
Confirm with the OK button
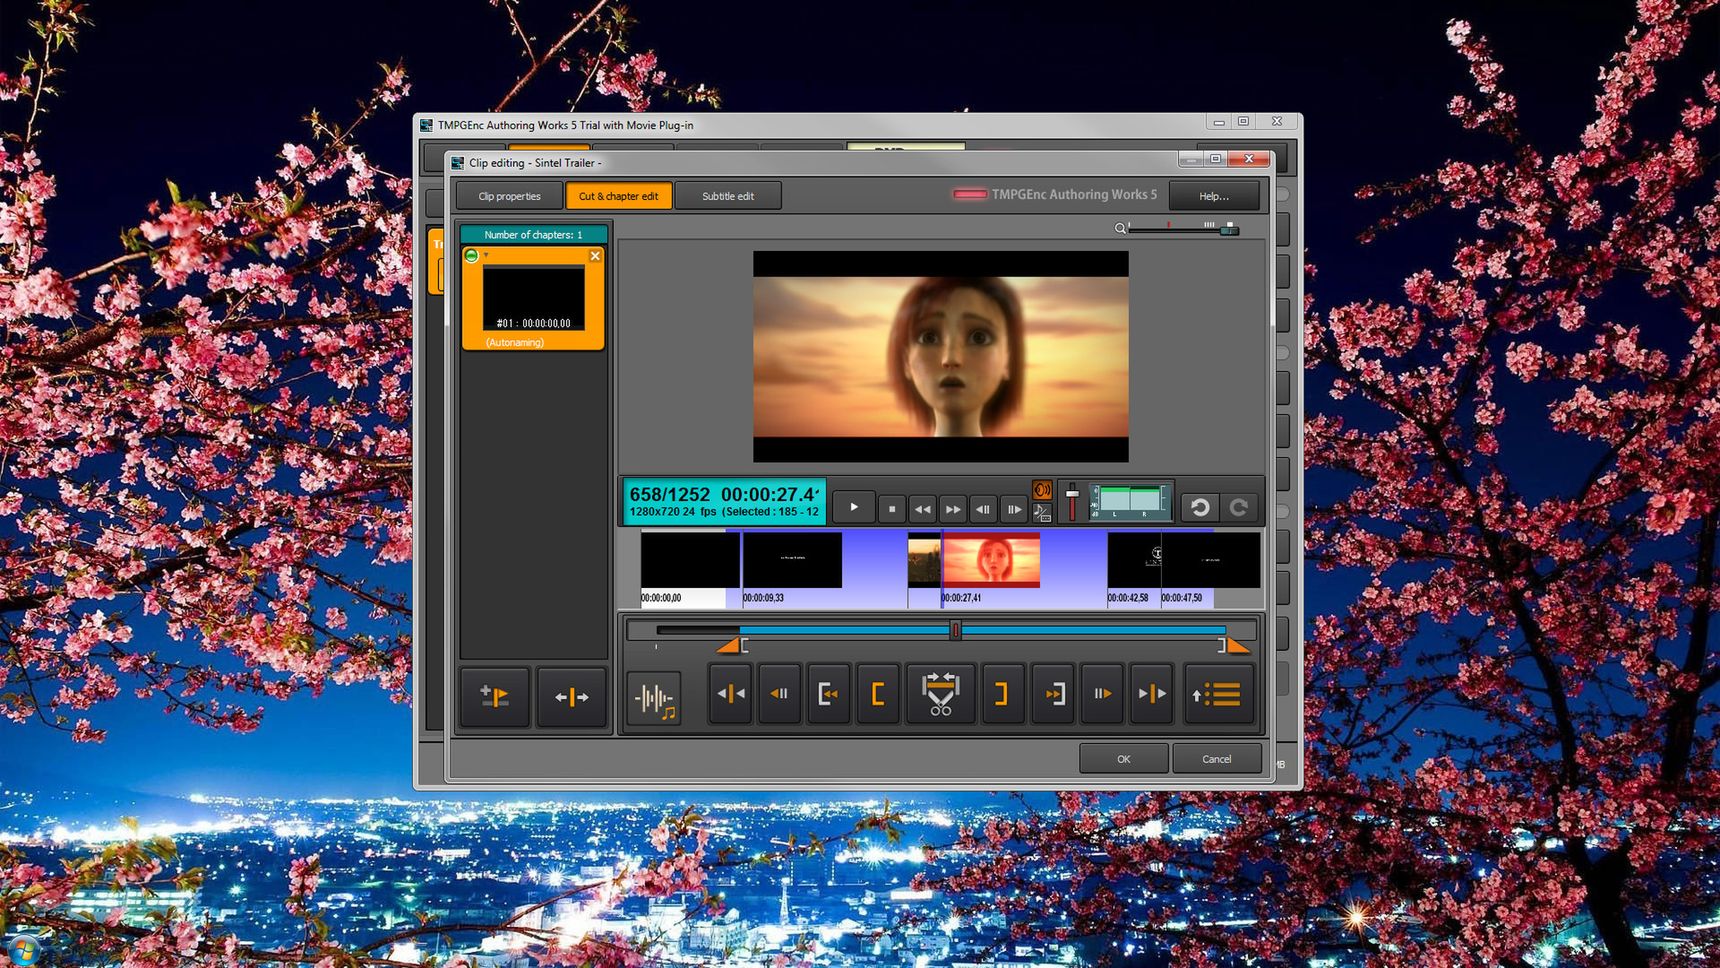tap(1123, 759)
